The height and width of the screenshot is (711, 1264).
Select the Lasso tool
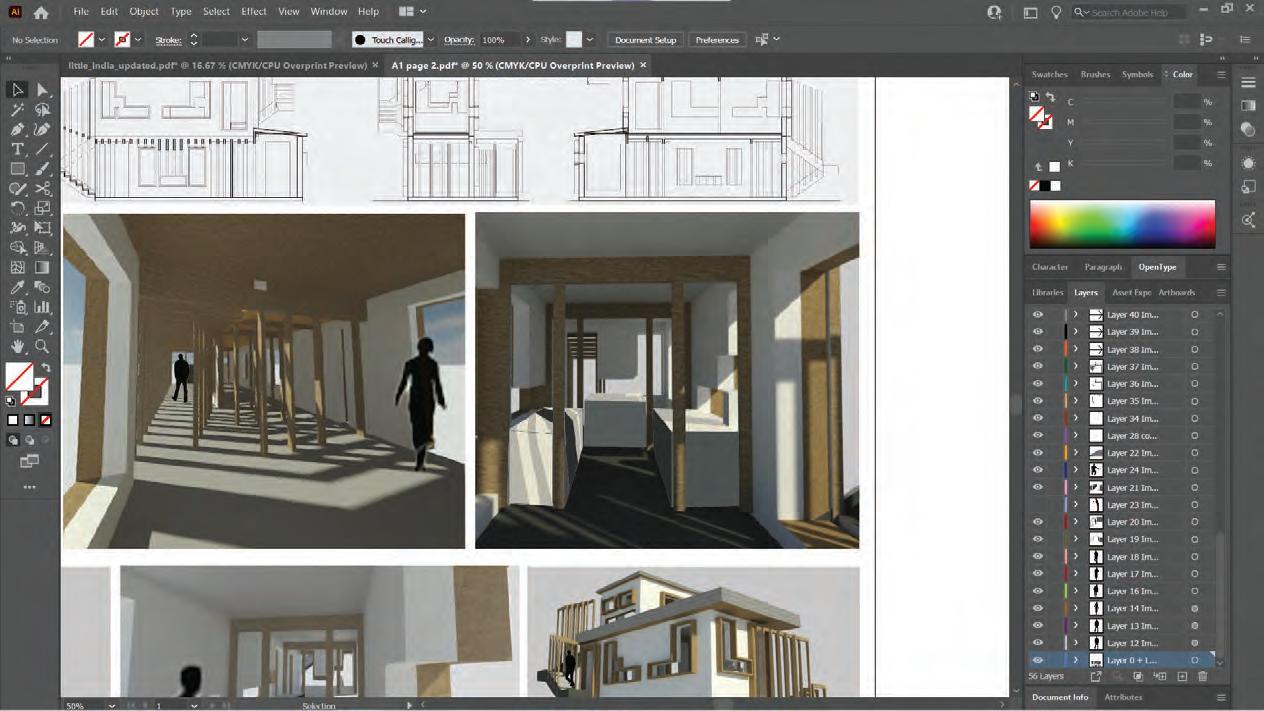tap(42, 110)
